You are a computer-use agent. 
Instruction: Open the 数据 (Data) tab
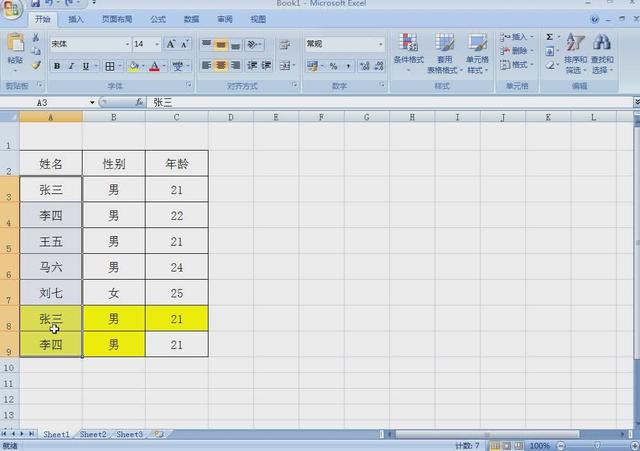[x=191, y=19]
